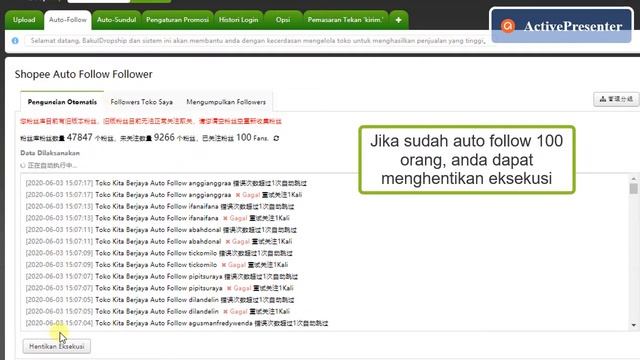The height and width of the screenshot is (360, 640).
Task: Open the Histori Login tab
Action: (x=238, y=20)
